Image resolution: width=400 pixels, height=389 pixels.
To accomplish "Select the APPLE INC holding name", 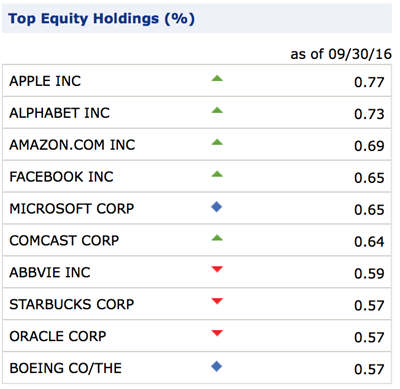I will pyautogui.click(x=45, y=81).
